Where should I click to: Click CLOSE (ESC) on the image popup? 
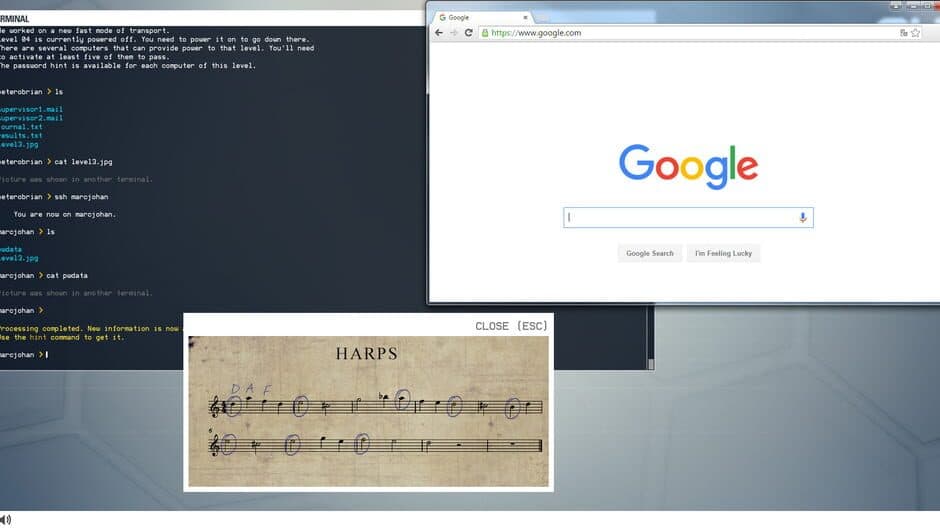[x=511, y=326]
